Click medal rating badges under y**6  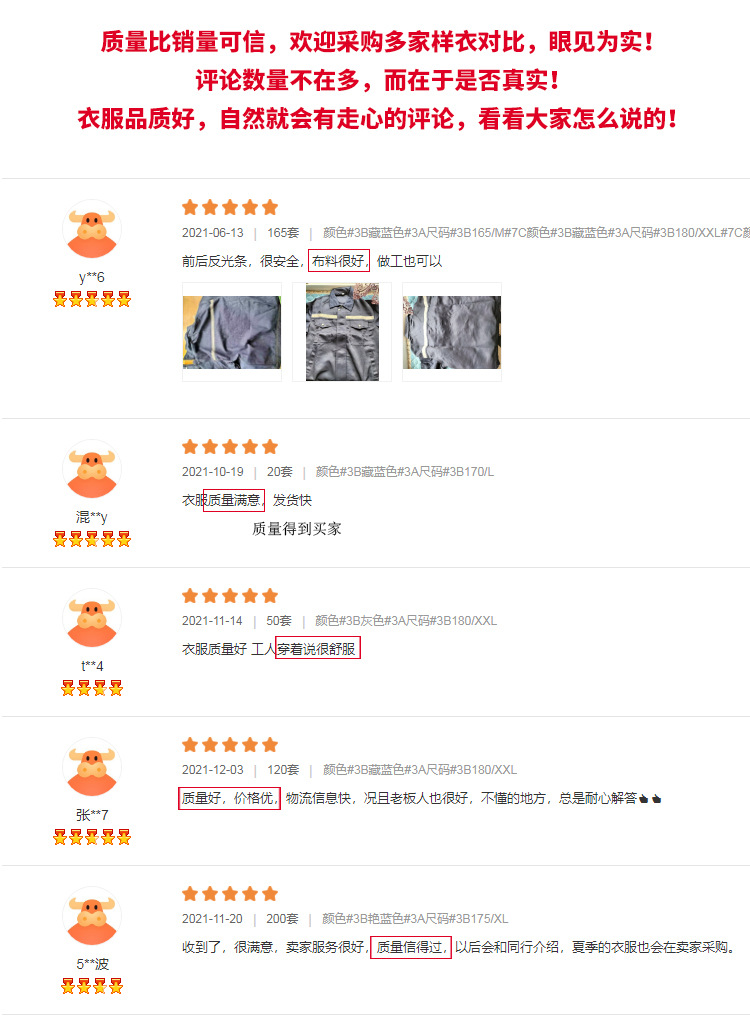pos(92,299)
